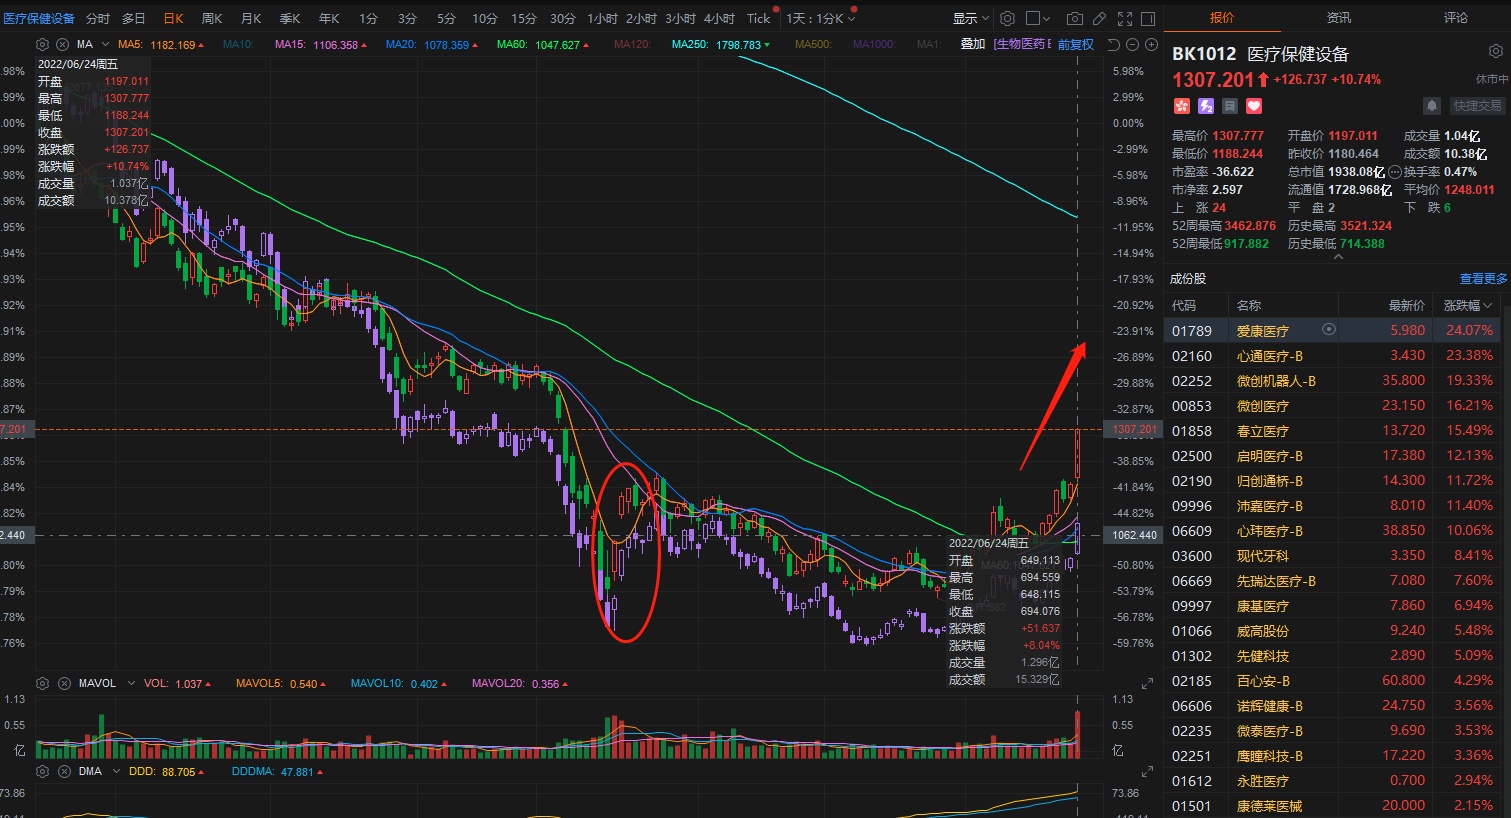Collapse the quote details with up chevron
The height and width of the screenshot is (818, 1511).
pyautogui.click(x=1338, y=258)
